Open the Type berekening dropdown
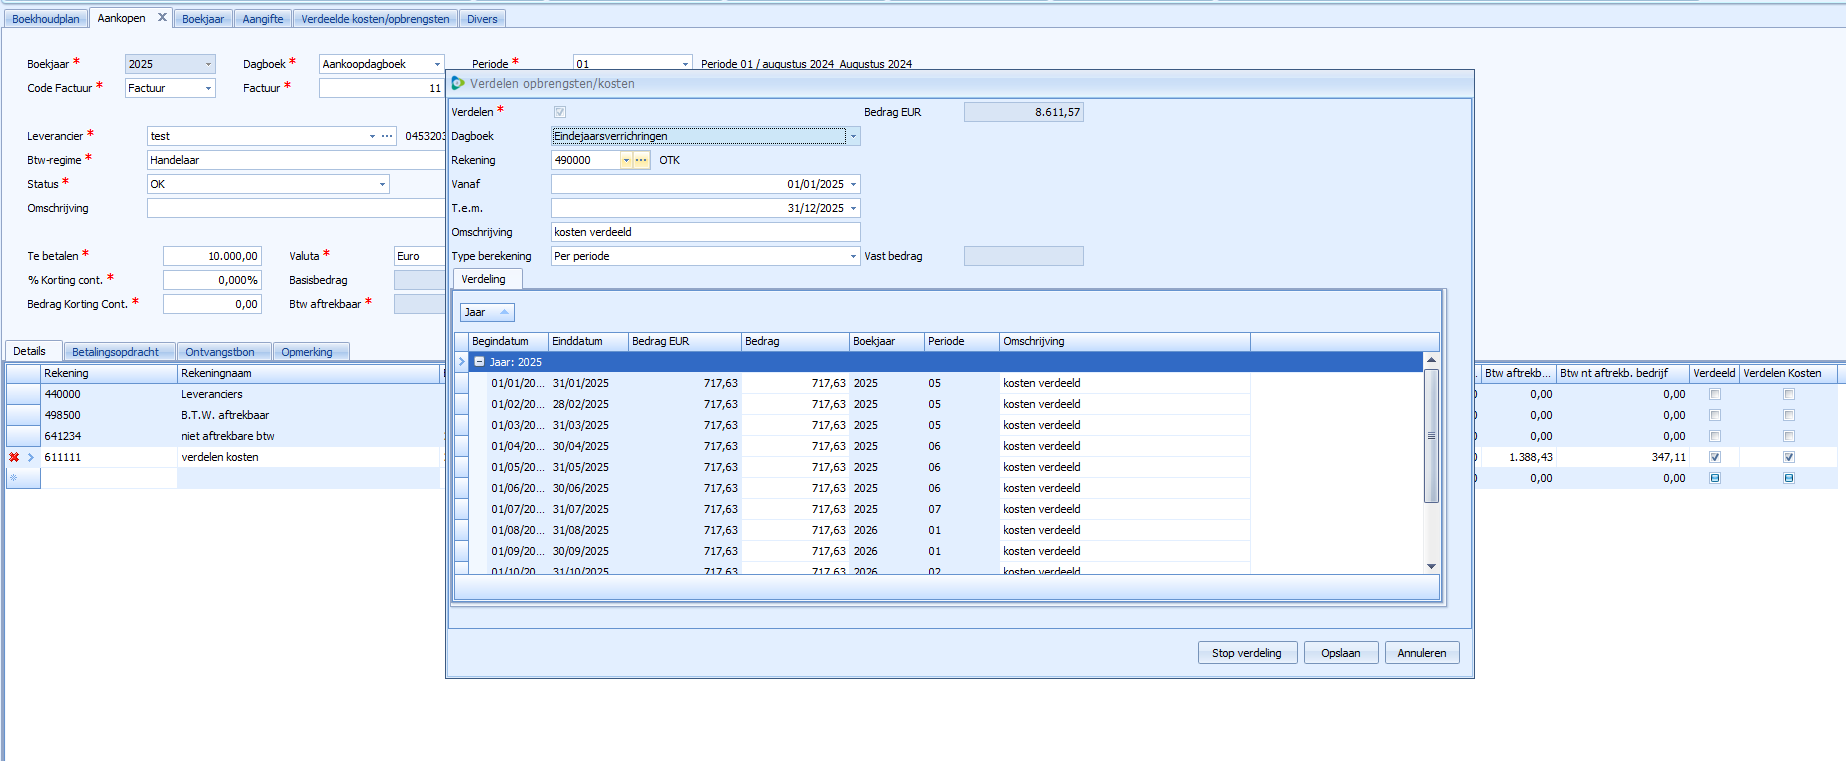Viewport: 1846px width, 761px height. click(853, 256)
